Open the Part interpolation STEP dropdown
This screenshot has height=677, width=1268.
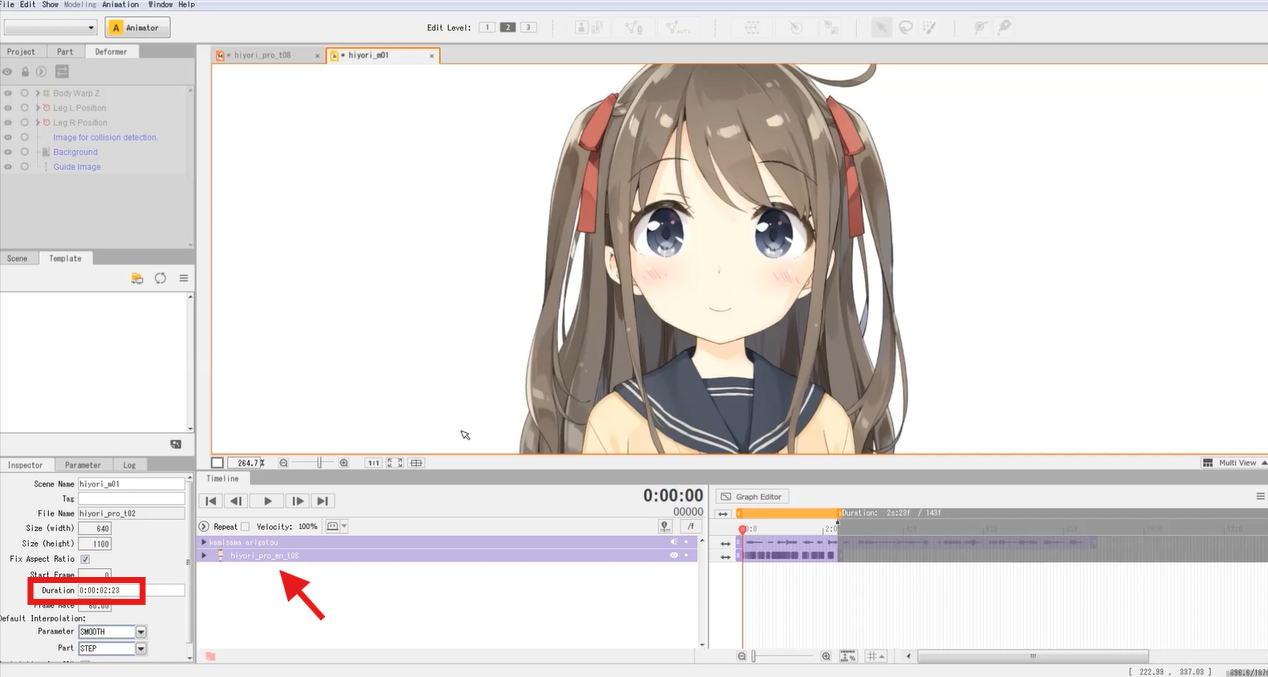[141, 648]
